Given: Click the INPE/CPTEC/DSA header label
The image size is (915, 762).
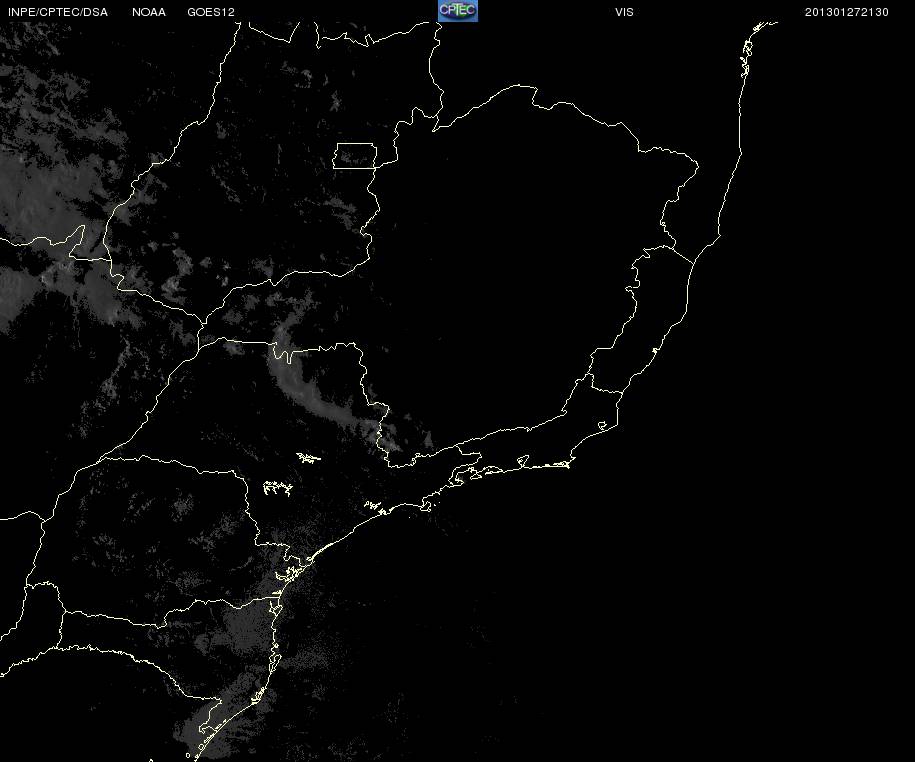Looking at the screenshot, I should tap(58, 12).
